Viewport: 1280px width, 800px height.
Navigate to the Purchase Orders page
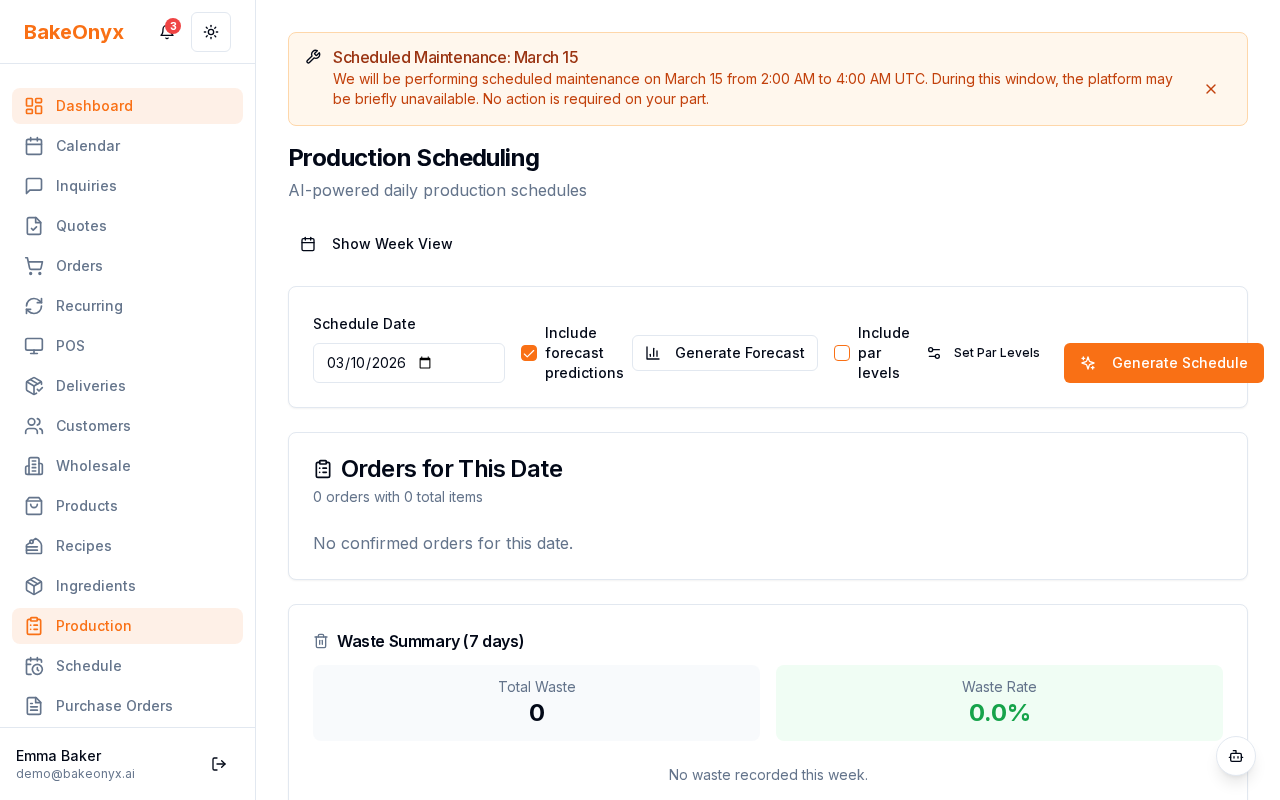[114, 706]
